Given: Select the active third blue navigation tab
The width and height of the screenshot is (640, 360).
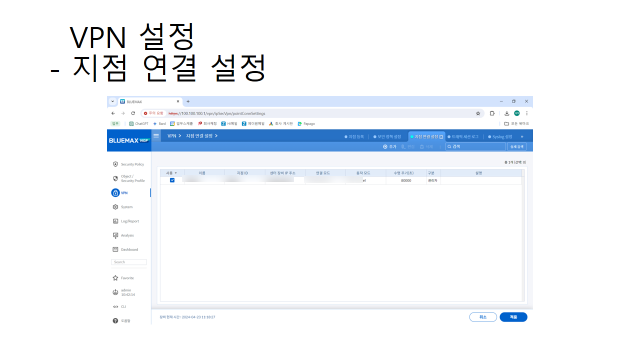Looking at the screenshot, I should 426,137.
